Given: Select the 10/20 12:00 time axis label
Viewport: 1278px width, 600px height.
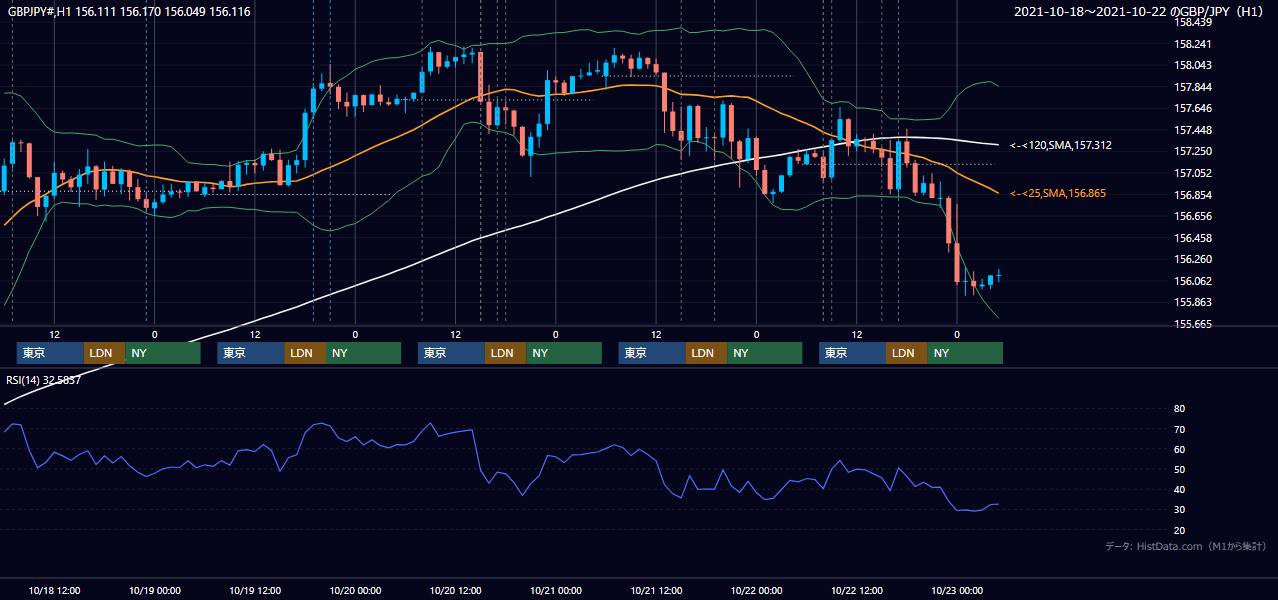Looking at the screenshot, I should click(x=456, y=590).
